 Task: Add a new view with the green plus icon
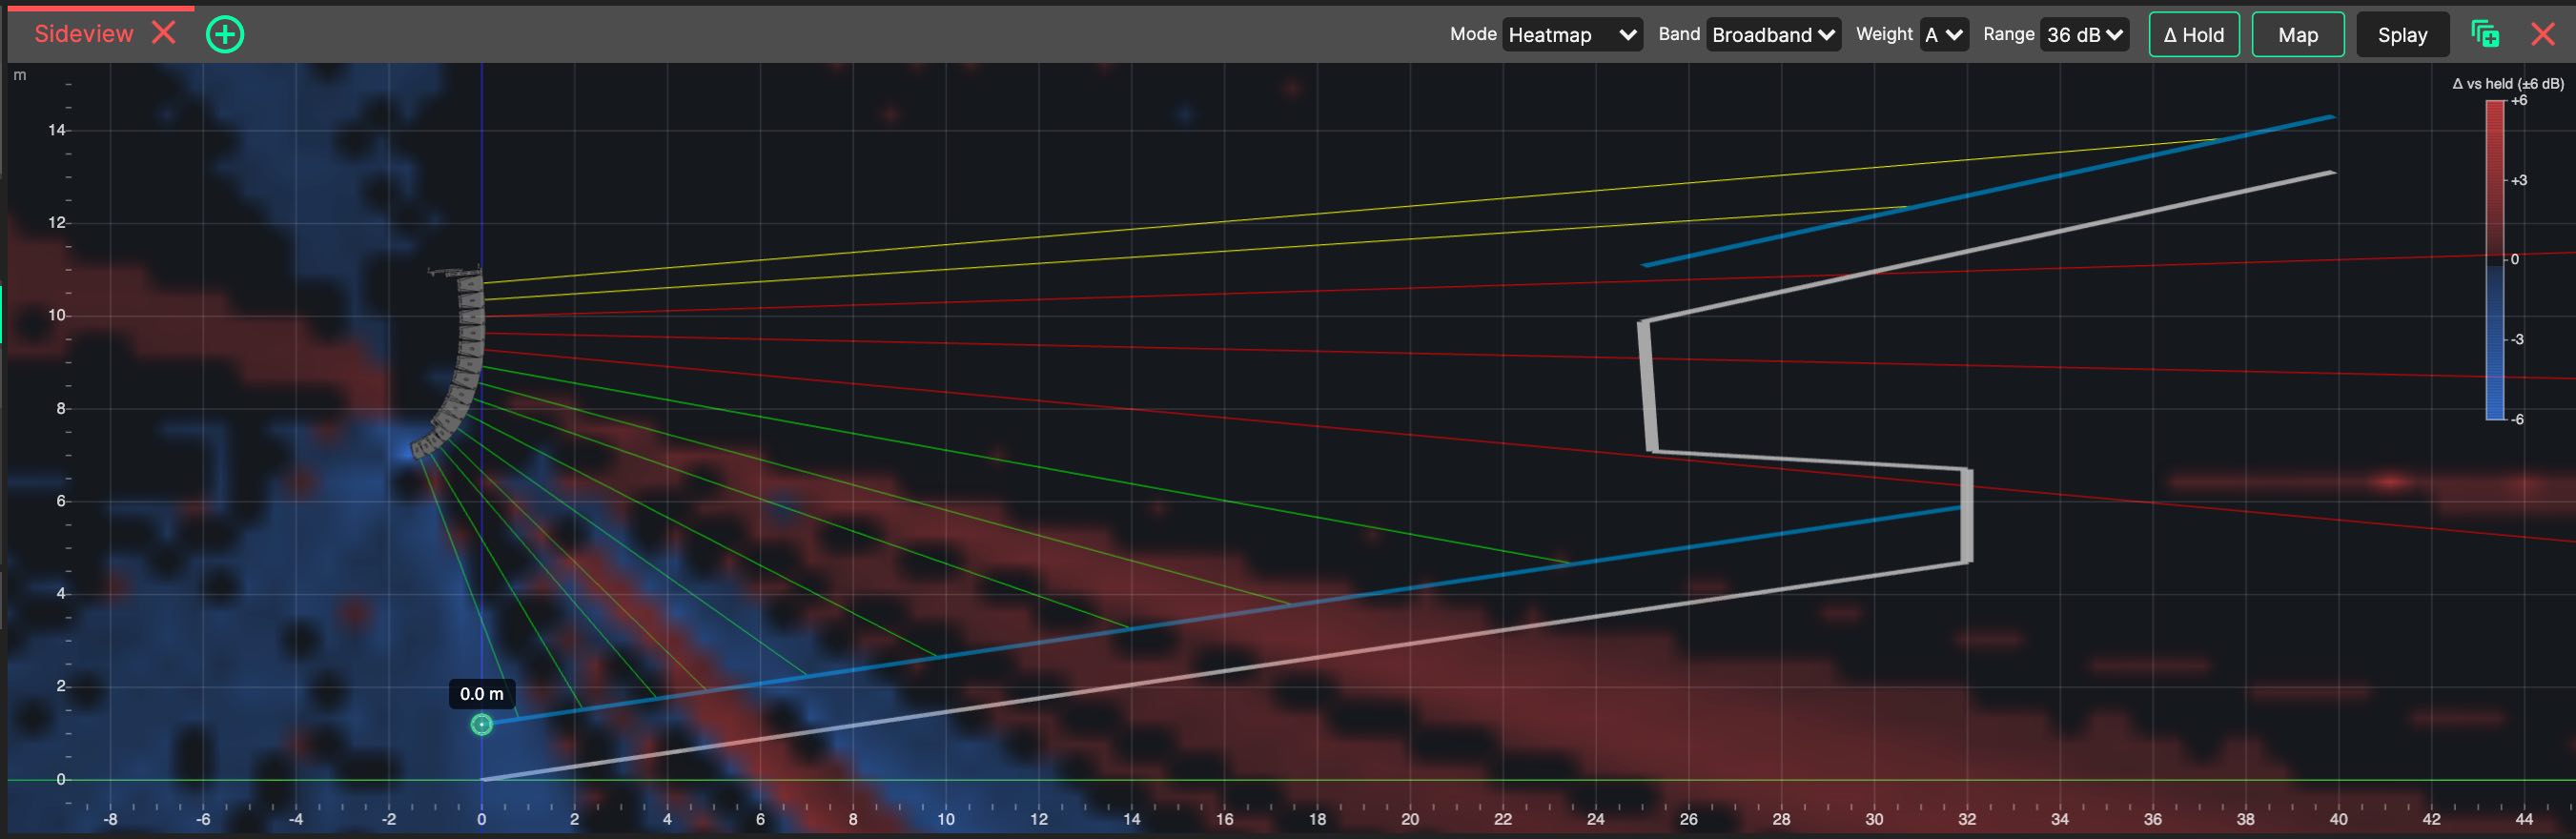(225, 35)
